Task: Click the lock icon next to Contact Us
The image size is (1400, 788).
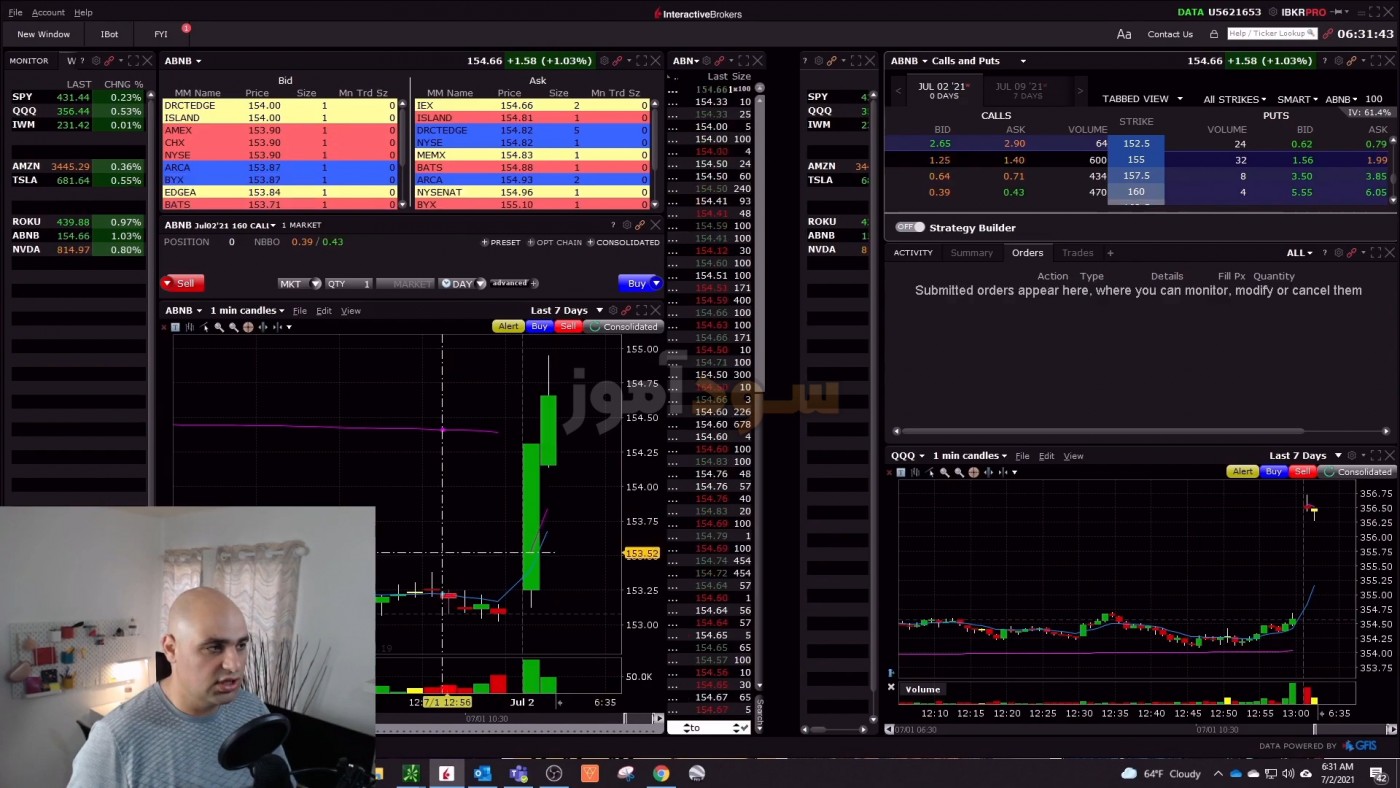Action: click(x=1214, y=34)
